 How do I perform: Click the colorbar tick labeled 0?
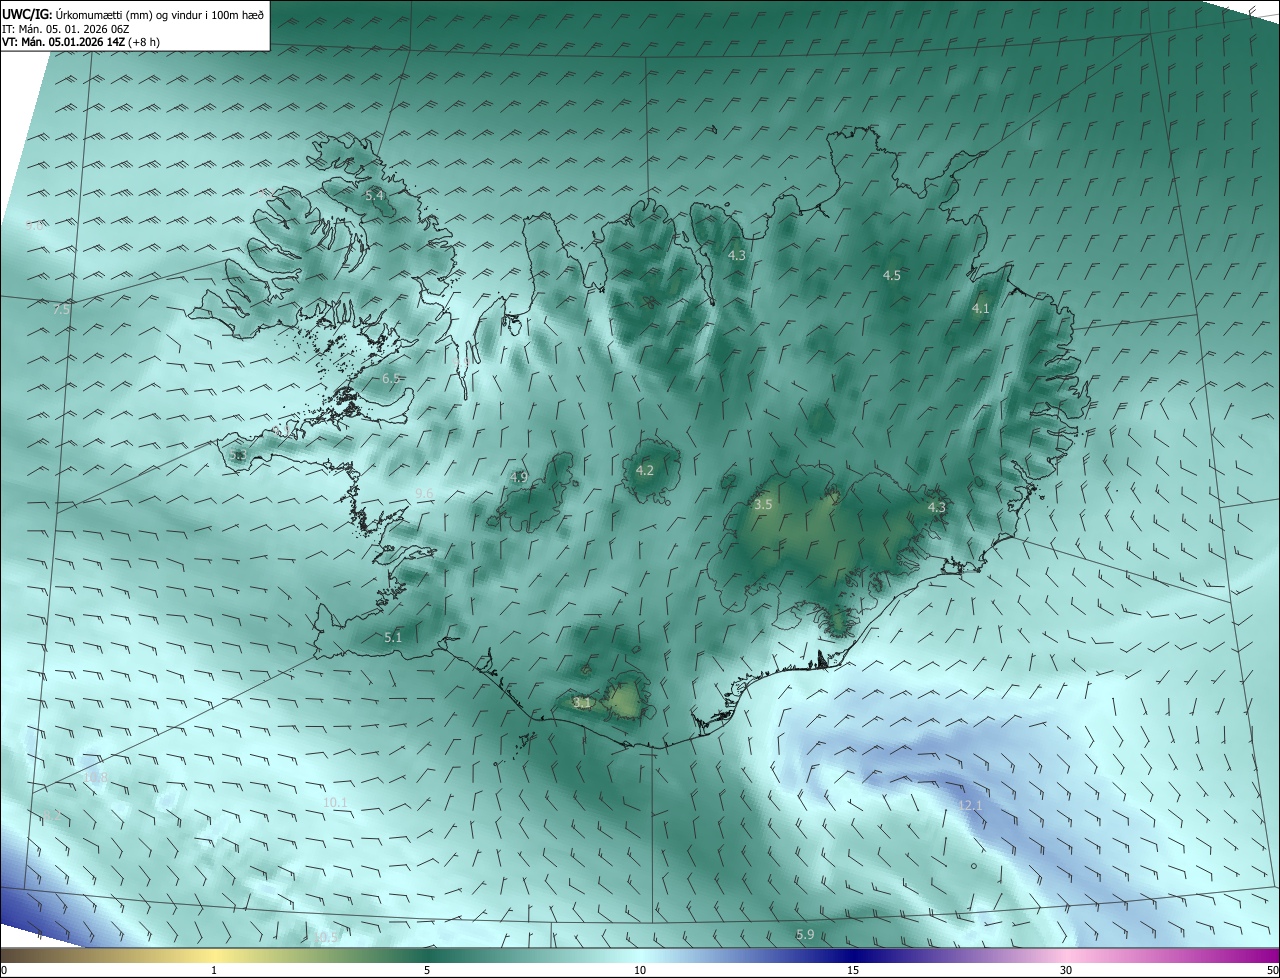[x=3, y=970]
